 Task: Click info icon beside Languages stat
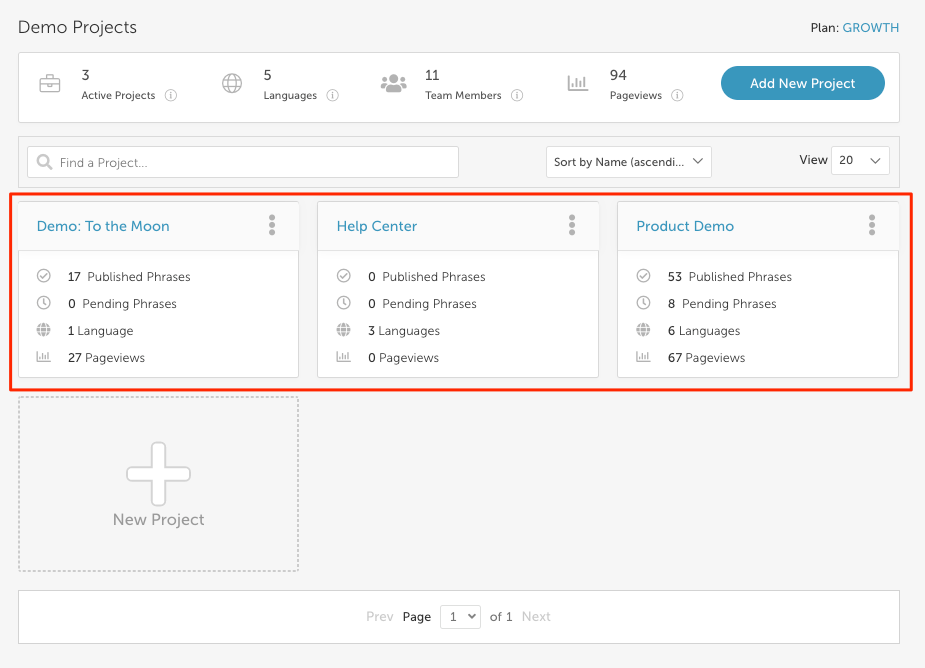(x=333, y=95)
